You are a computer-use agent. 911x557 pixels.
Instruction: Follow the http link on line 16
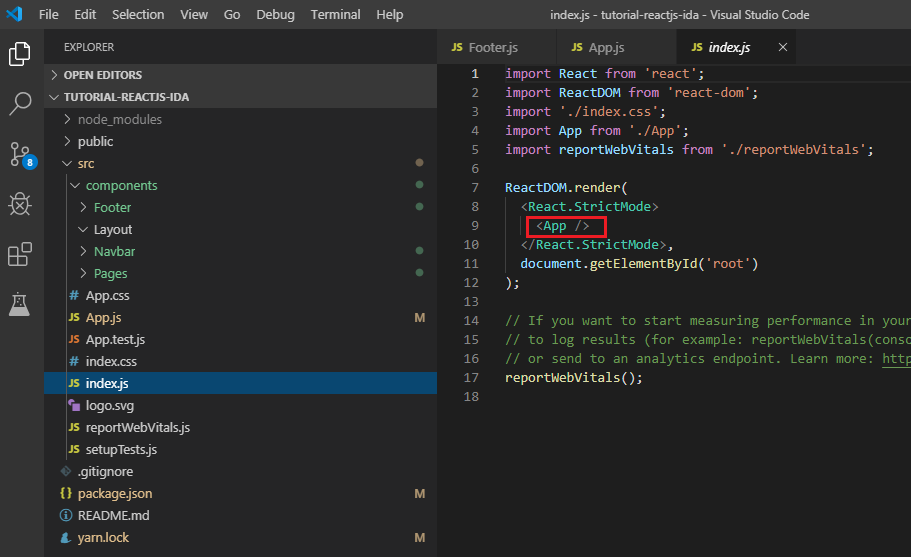[896, 359]
